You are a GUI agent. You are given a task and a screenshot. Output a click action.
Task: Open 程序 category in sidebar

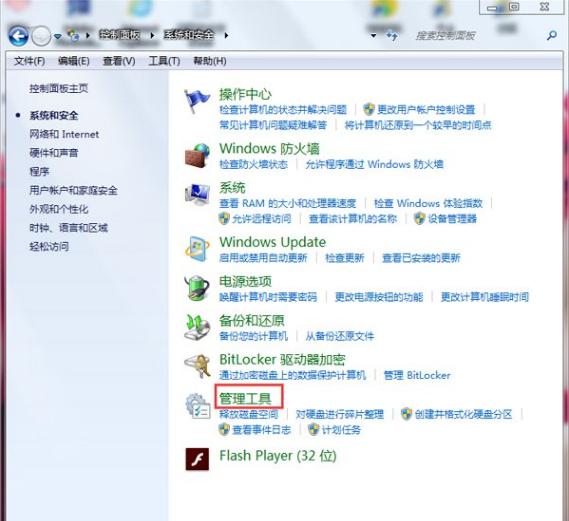(x=39, y=171)
